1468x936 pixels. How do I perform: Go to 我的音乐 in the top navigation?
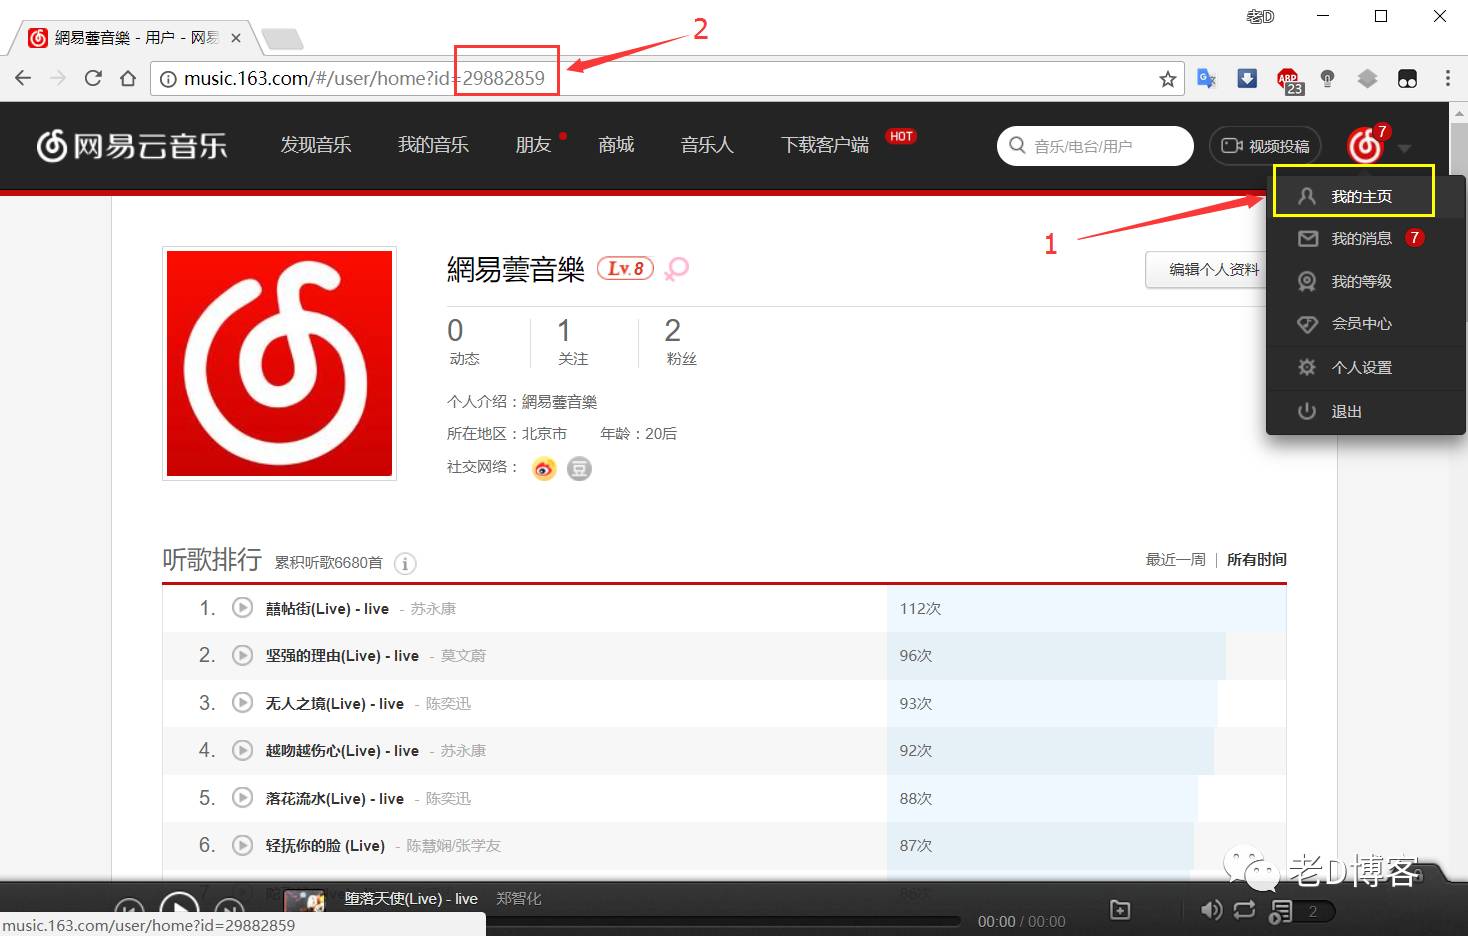click(433, 145)
